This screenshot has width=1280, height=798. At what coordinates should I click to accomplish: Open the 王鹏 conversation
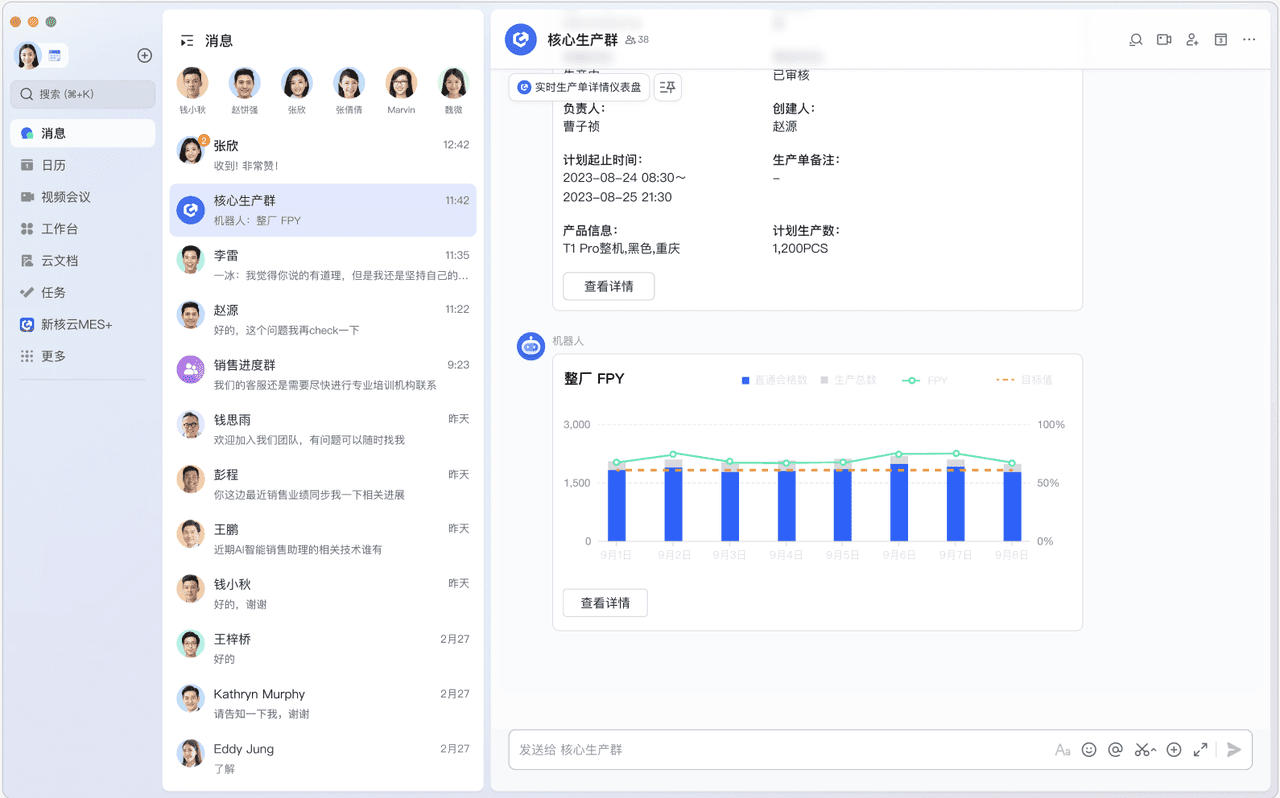tap(323, 539)
